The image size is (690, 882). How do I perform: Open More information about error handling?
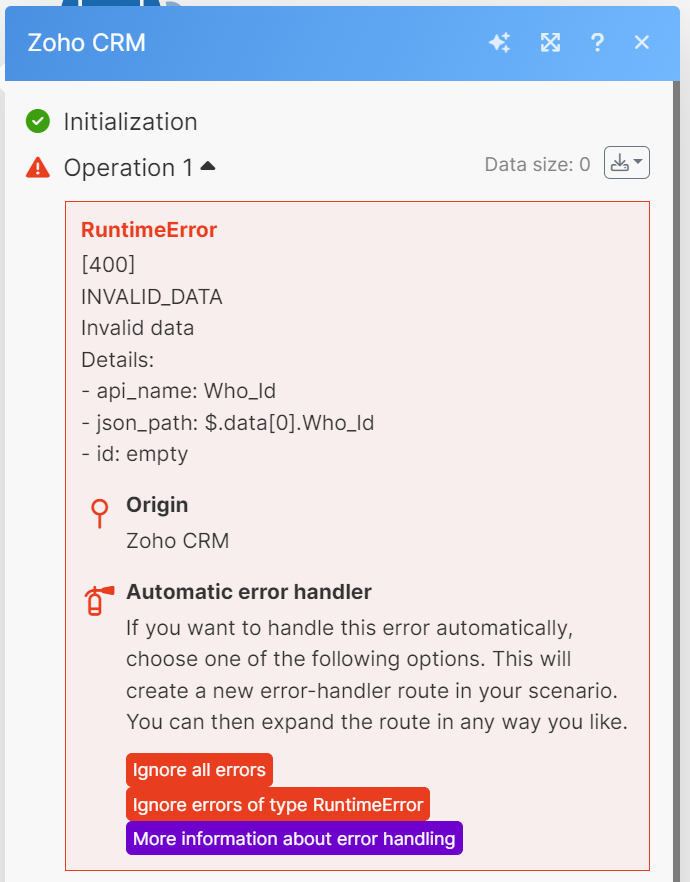(x=294, y=838)
